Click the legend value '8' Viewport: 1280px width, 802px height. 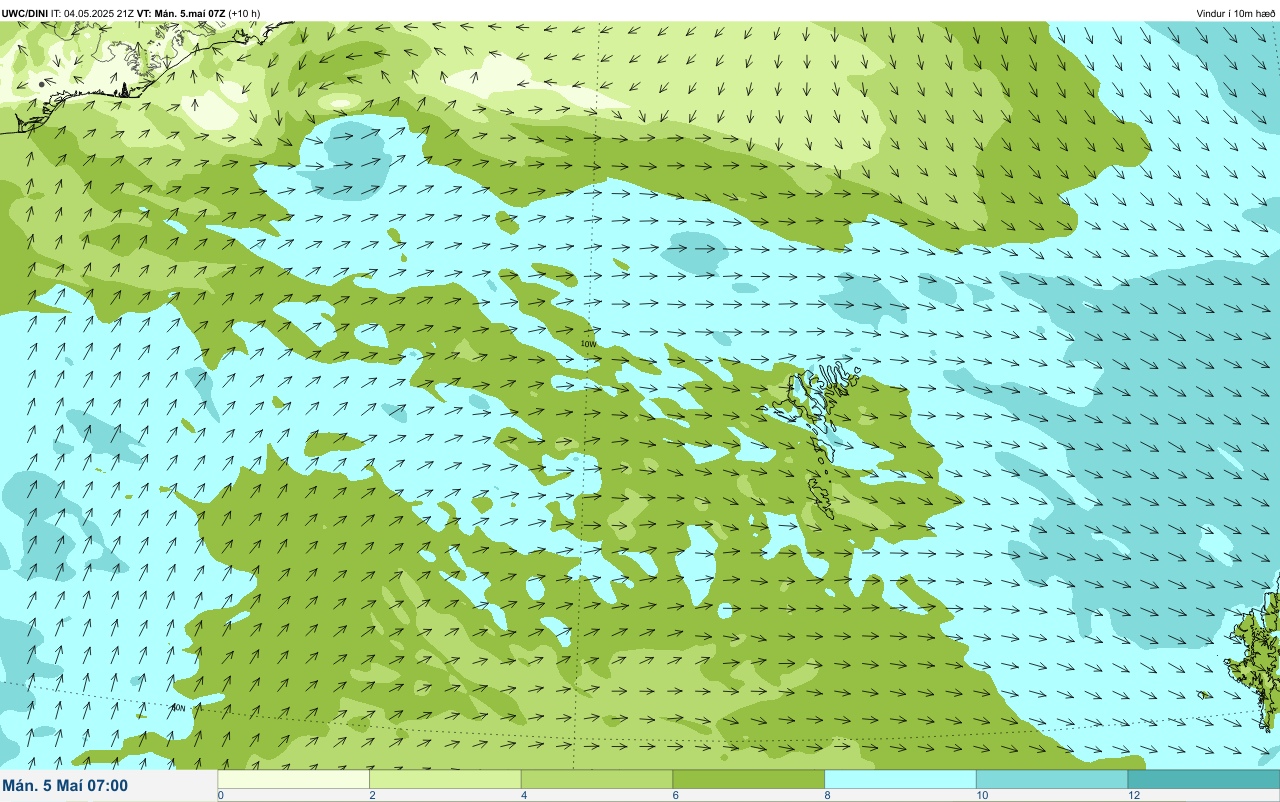click(827, 795)
